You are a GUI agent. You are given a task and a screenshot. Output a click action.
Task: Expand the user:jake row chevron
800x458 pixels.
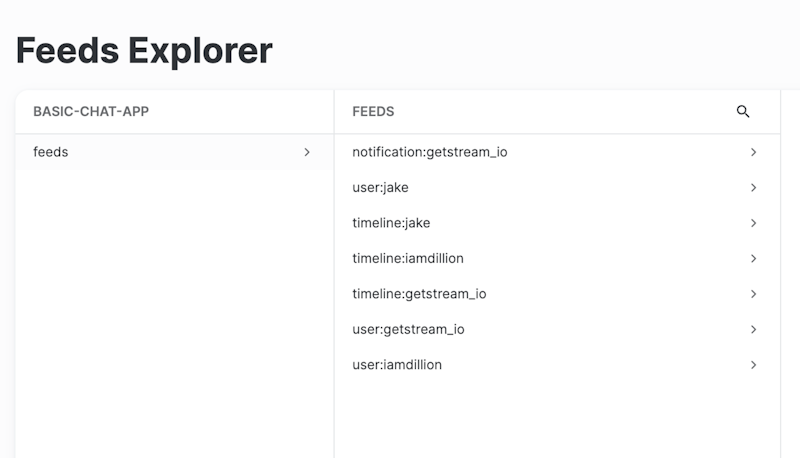[x=753, y=188]
